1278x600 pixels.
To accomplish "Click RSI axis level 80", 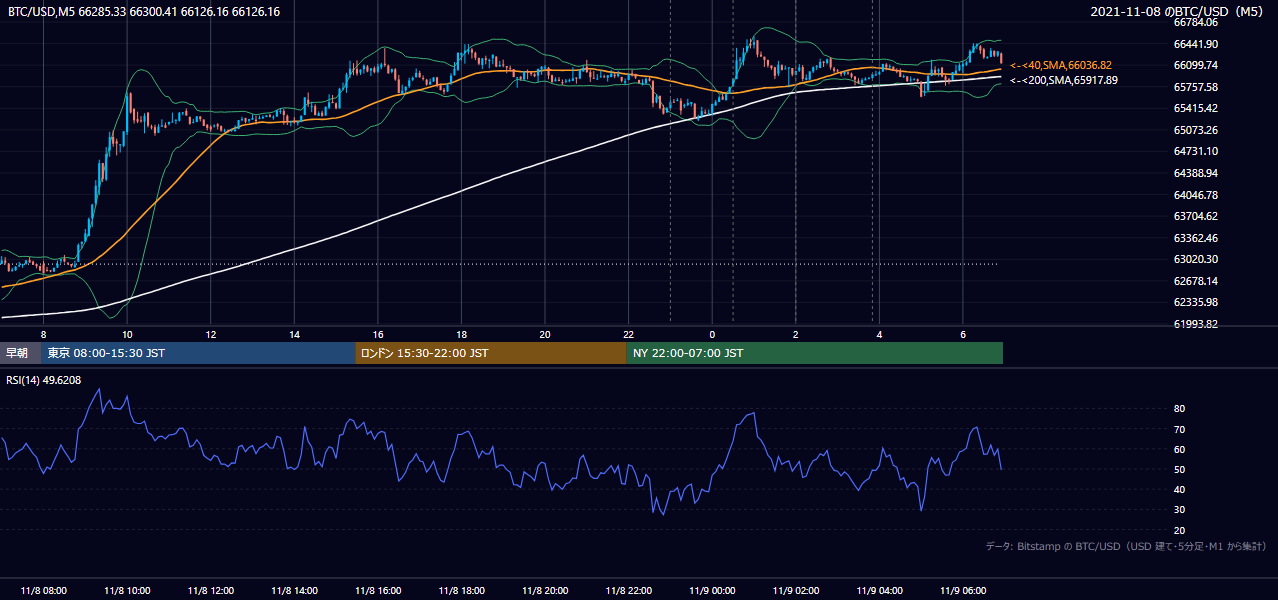I will pos(1179,409).
